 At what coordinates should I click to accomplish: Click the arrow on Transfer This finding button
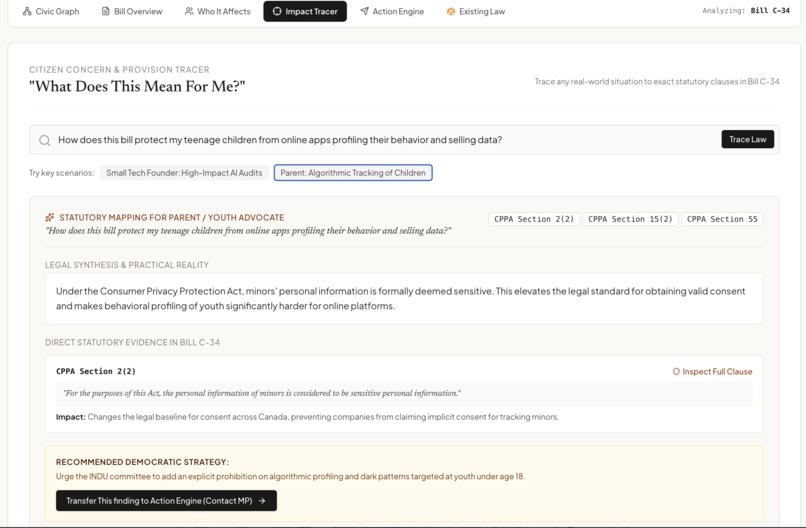pyautogui.click(x=262, y=501)
